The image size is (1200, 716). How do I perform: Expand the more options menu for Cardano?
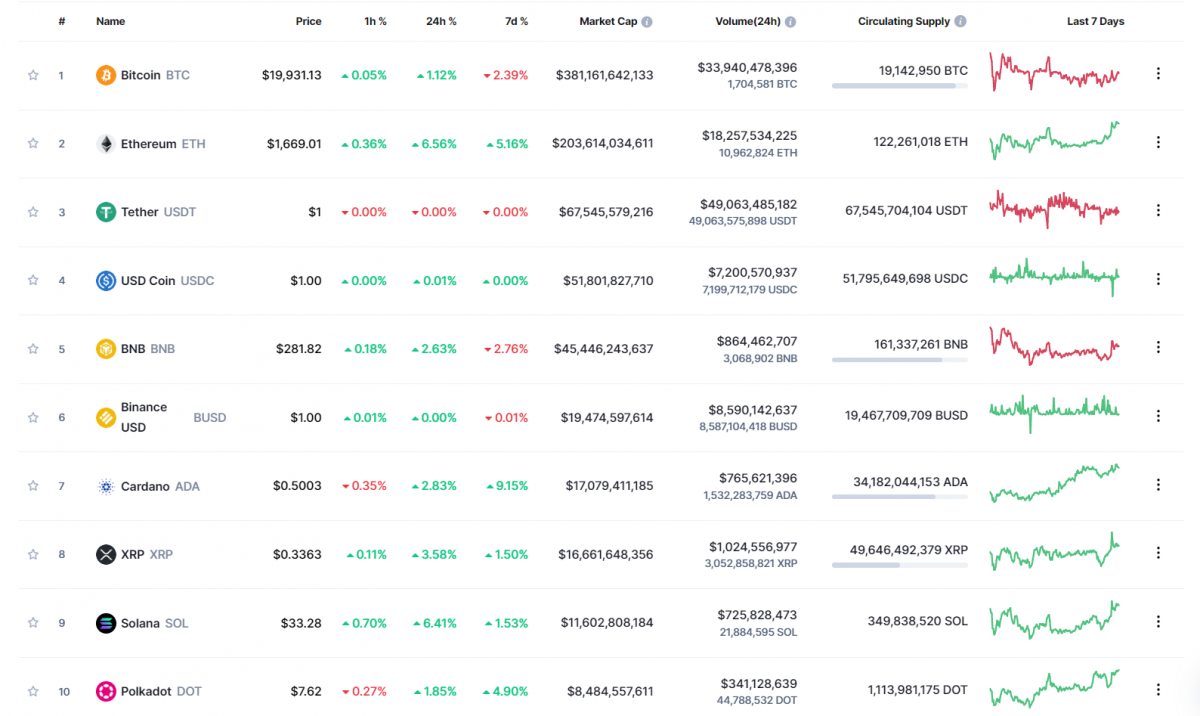(1158, 485)
